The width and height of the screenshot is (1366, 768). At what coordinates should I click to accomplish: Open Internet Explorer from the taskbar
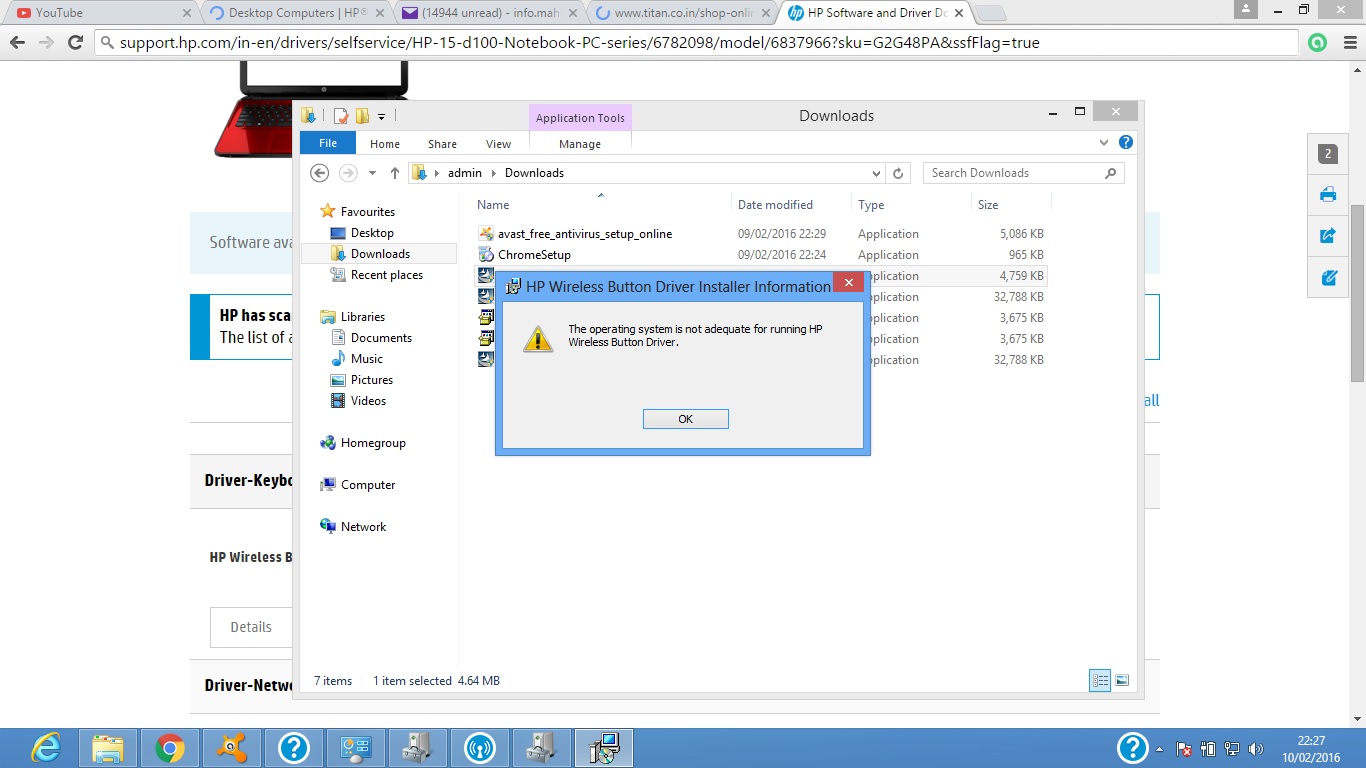click(46, 748)
